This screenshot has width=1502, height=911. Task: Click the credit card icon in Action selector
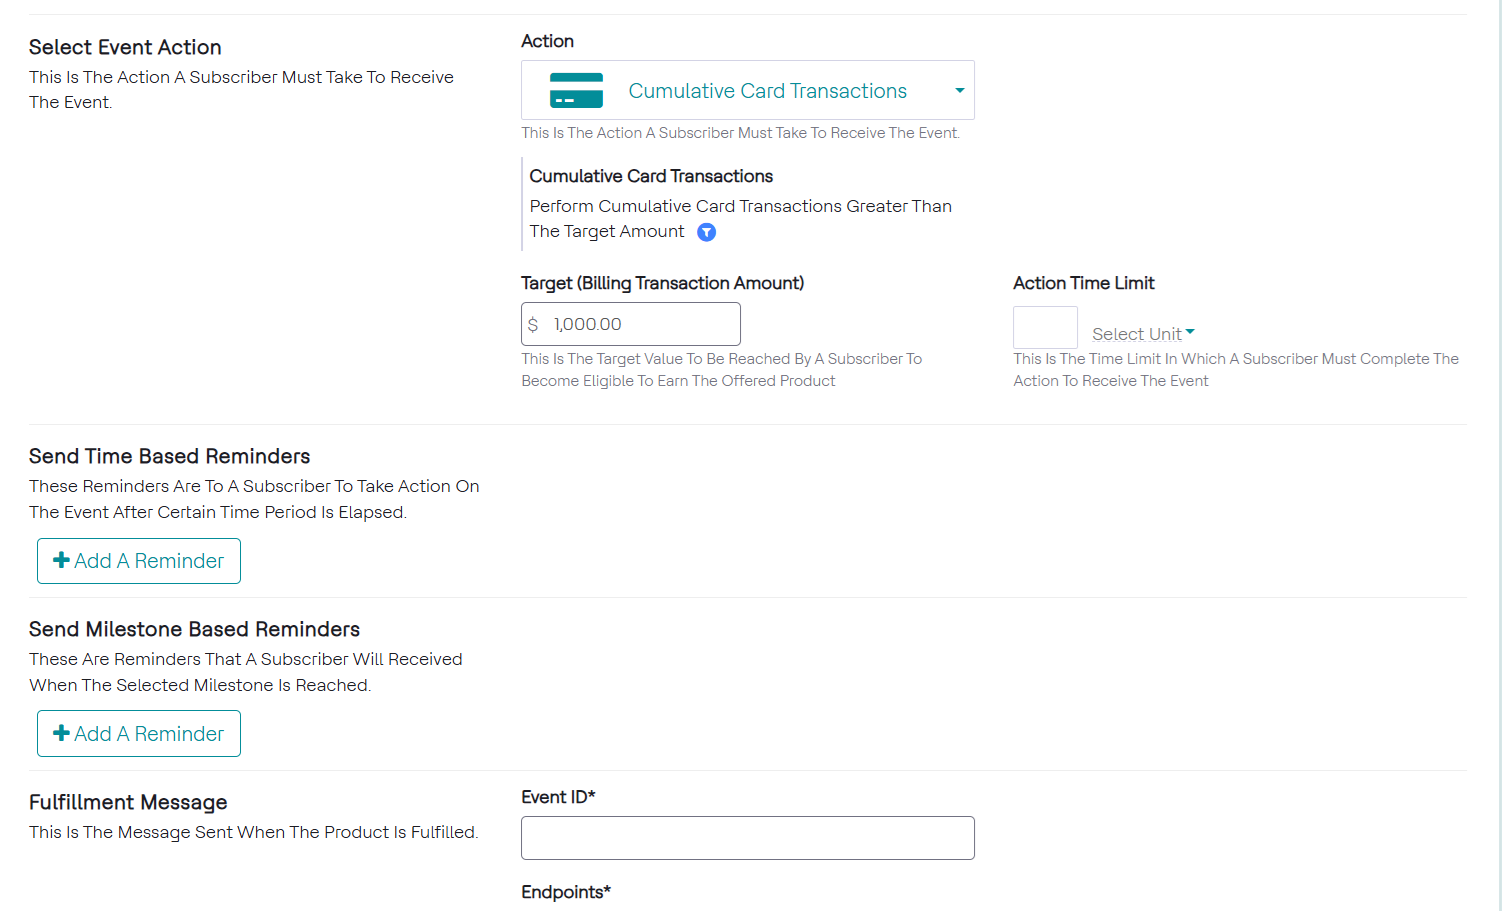(x=576, y=90)
